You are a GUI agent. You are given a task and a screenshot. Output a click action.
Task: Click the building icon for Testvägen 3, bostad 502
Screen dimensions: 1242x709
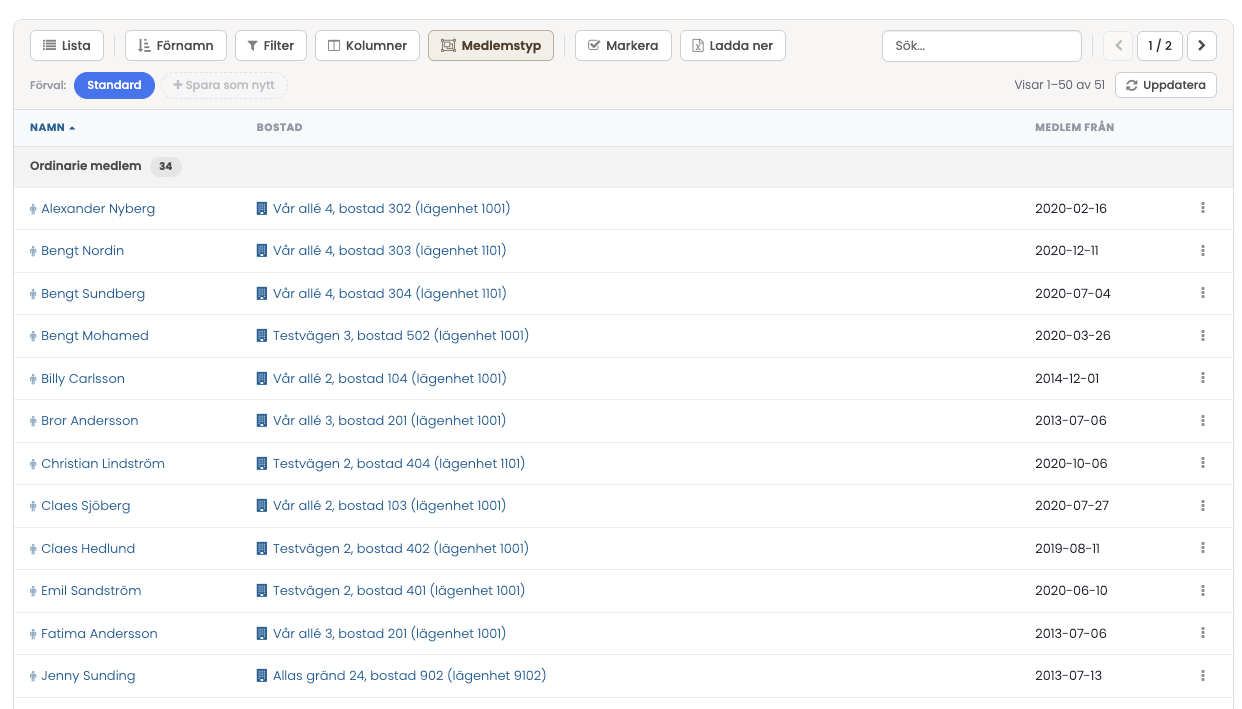pos(262,336)
